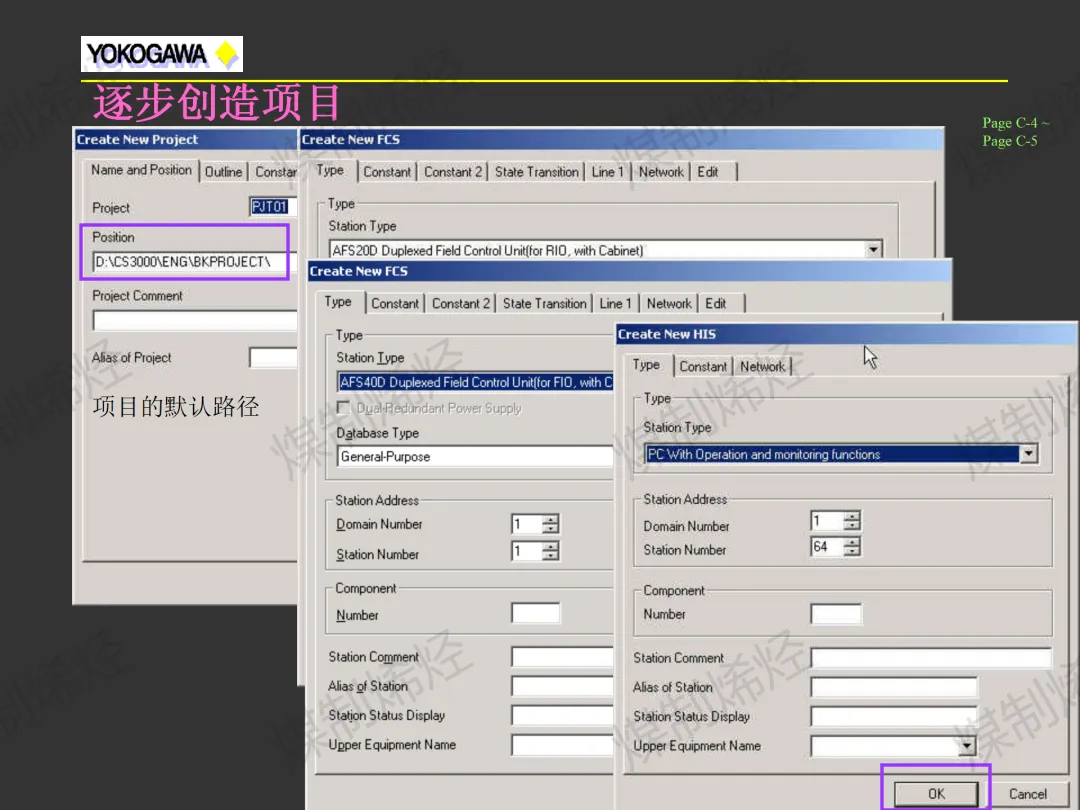
Task: Click HIS Component Number field
Action: point(835,614)
